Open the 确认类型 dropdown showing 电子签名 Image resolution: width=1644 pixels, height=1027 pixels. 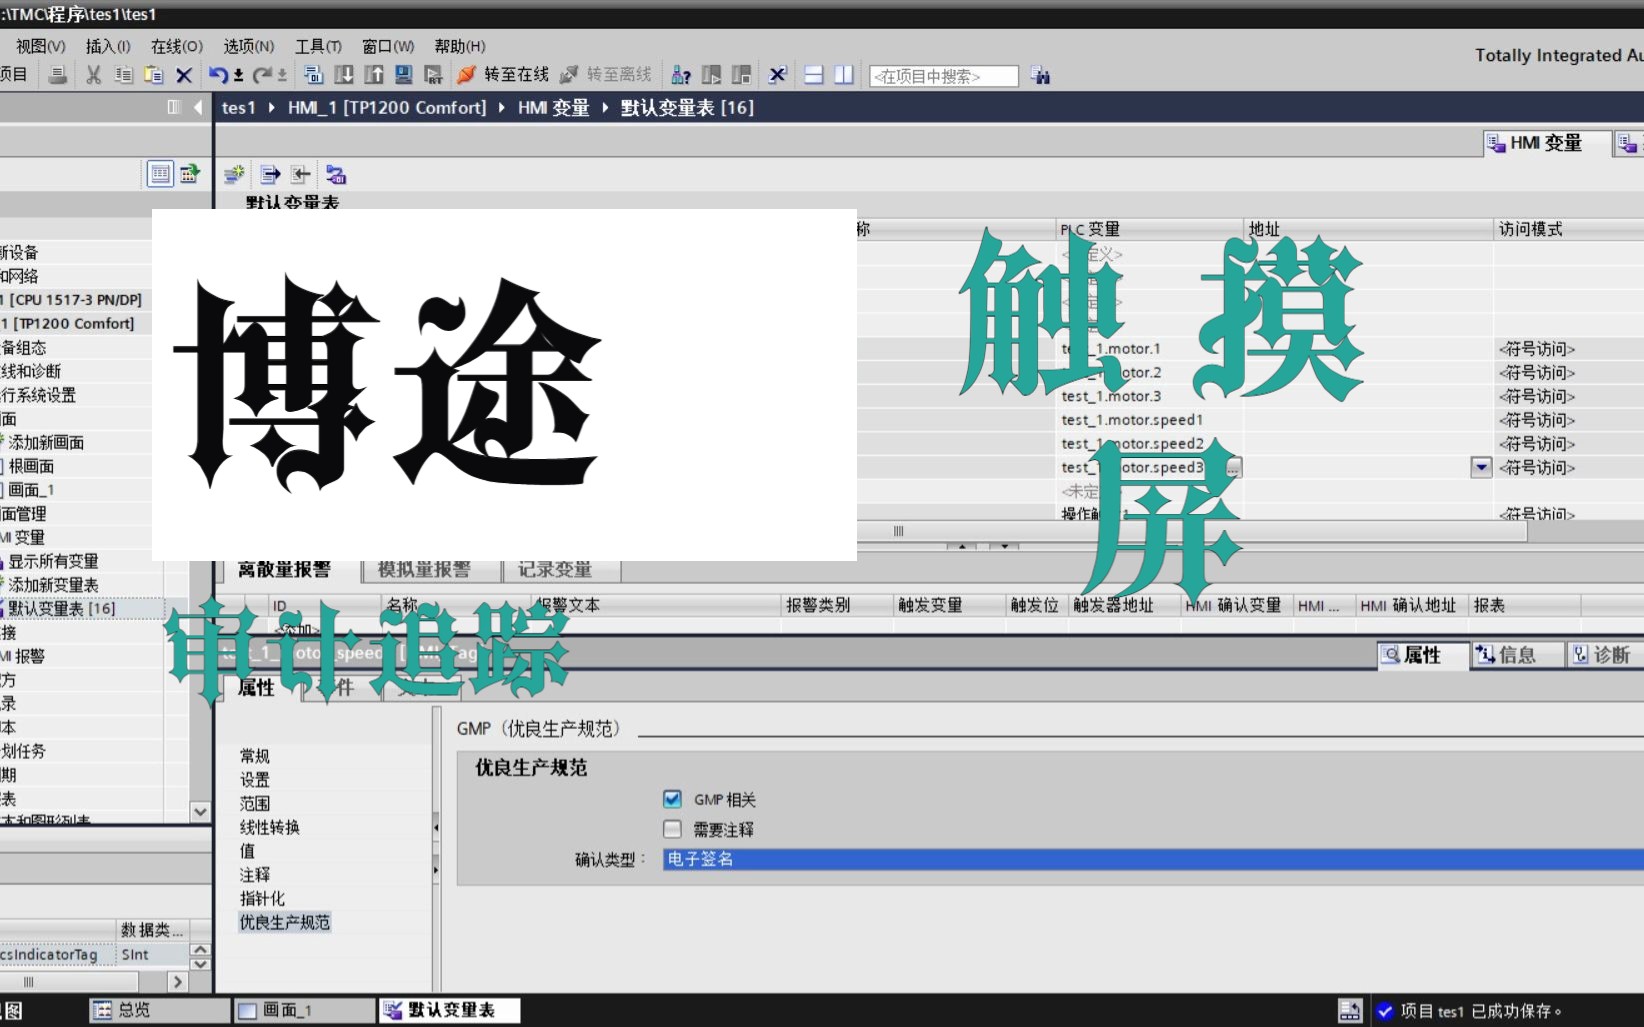click(1153, 859)
